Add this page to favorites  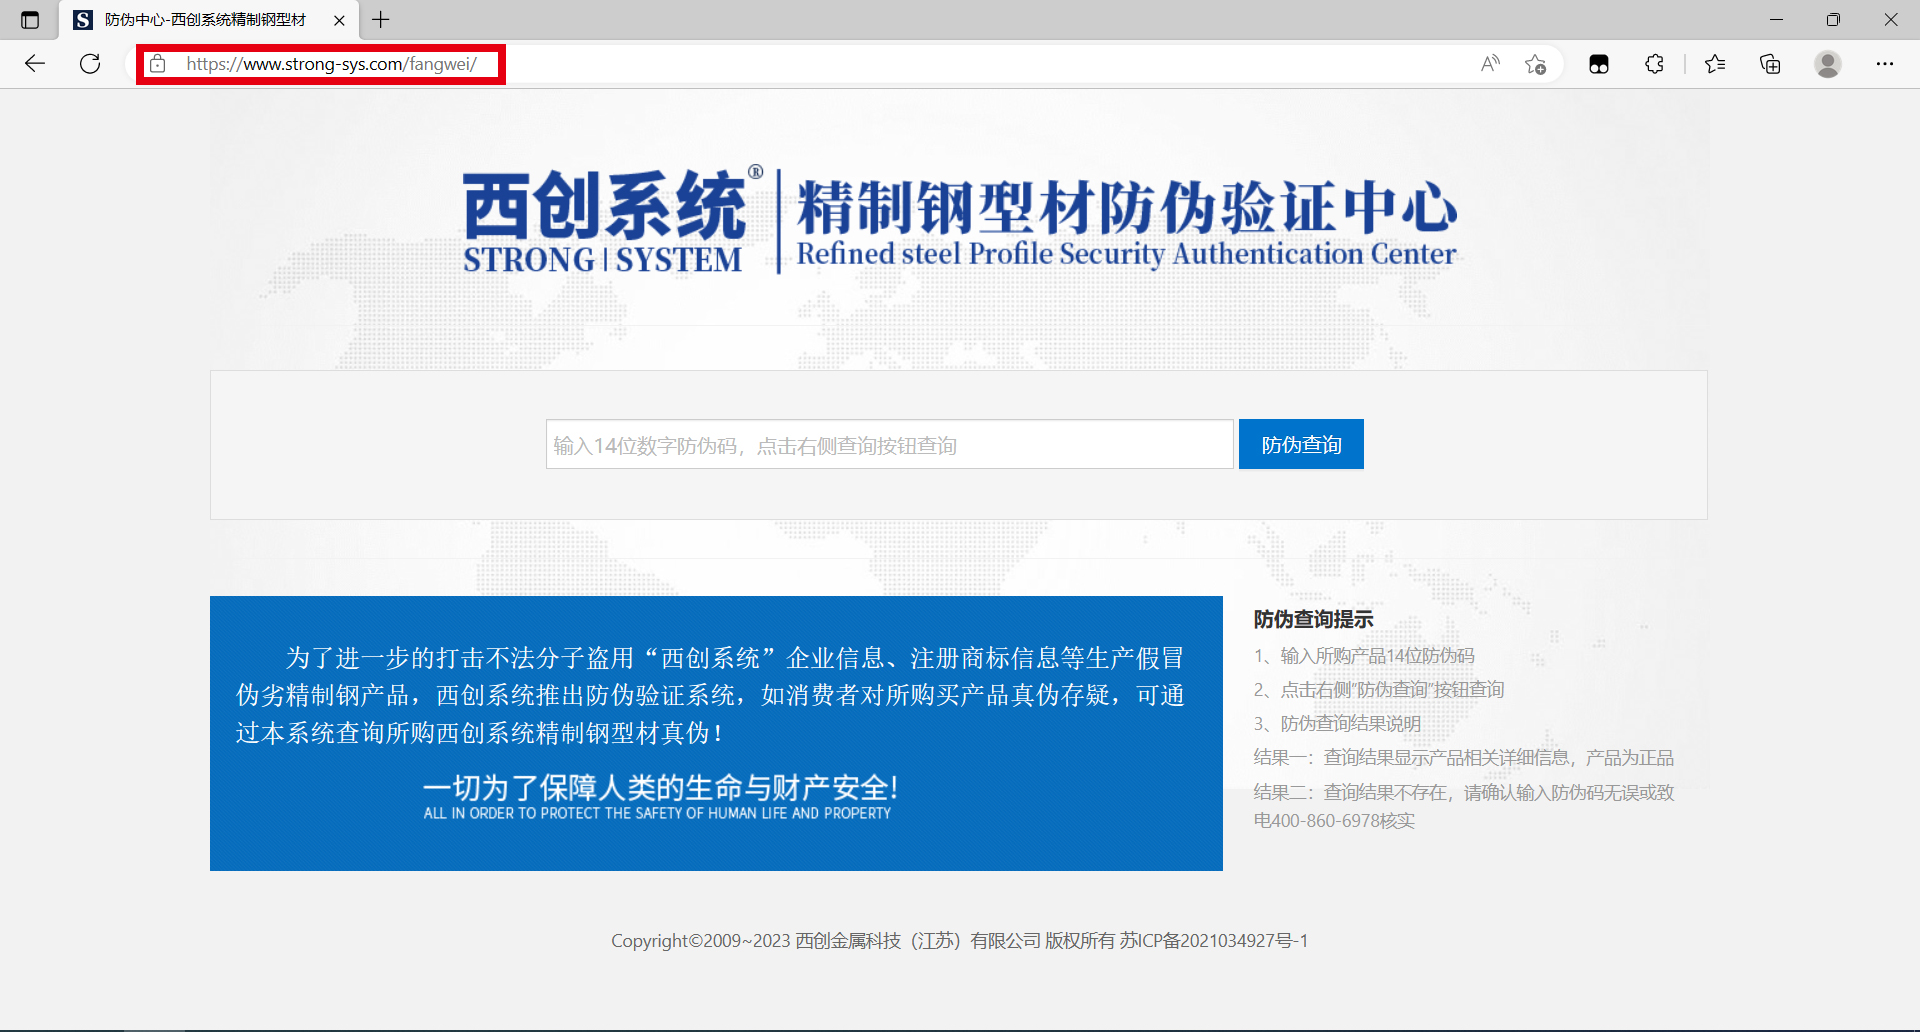pos(1535,64)
